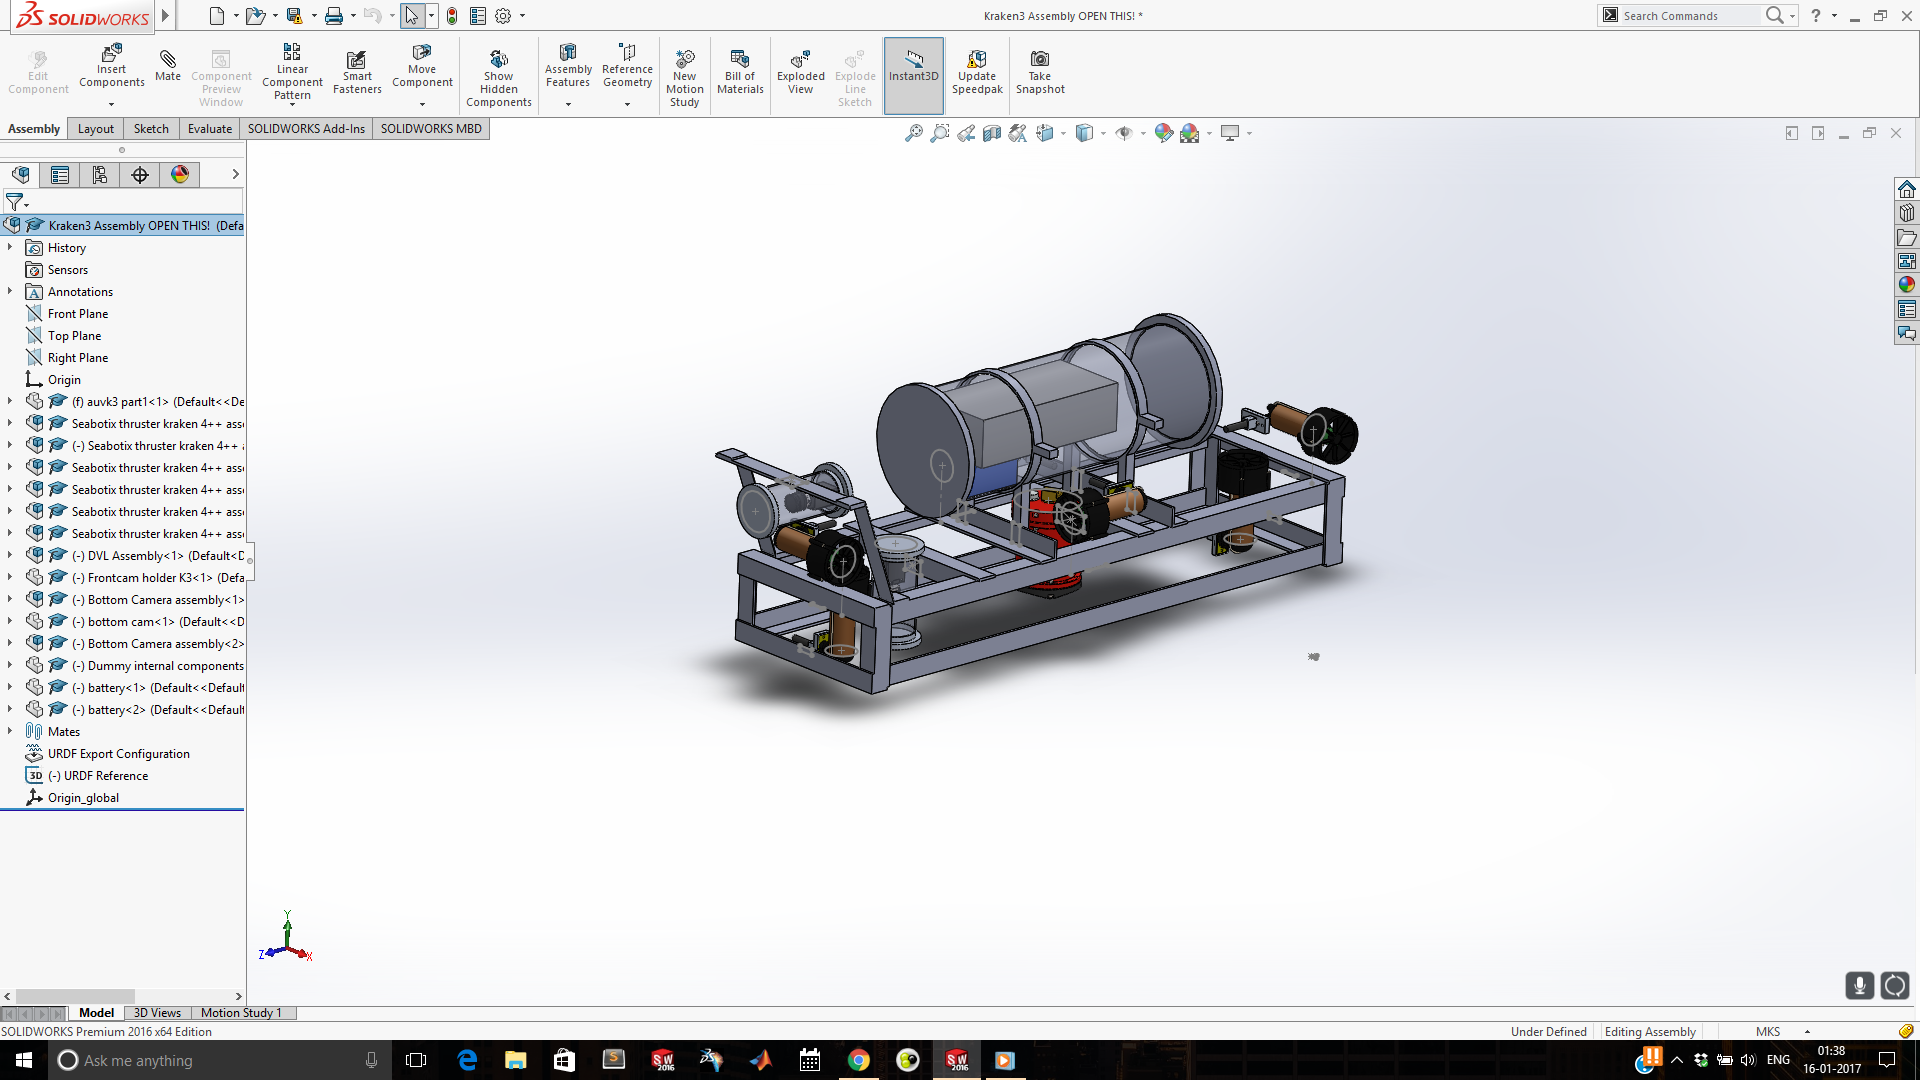1920x1080 pixels.
Task: Click Update Speedpak tool
Action: tap(977, 72)
